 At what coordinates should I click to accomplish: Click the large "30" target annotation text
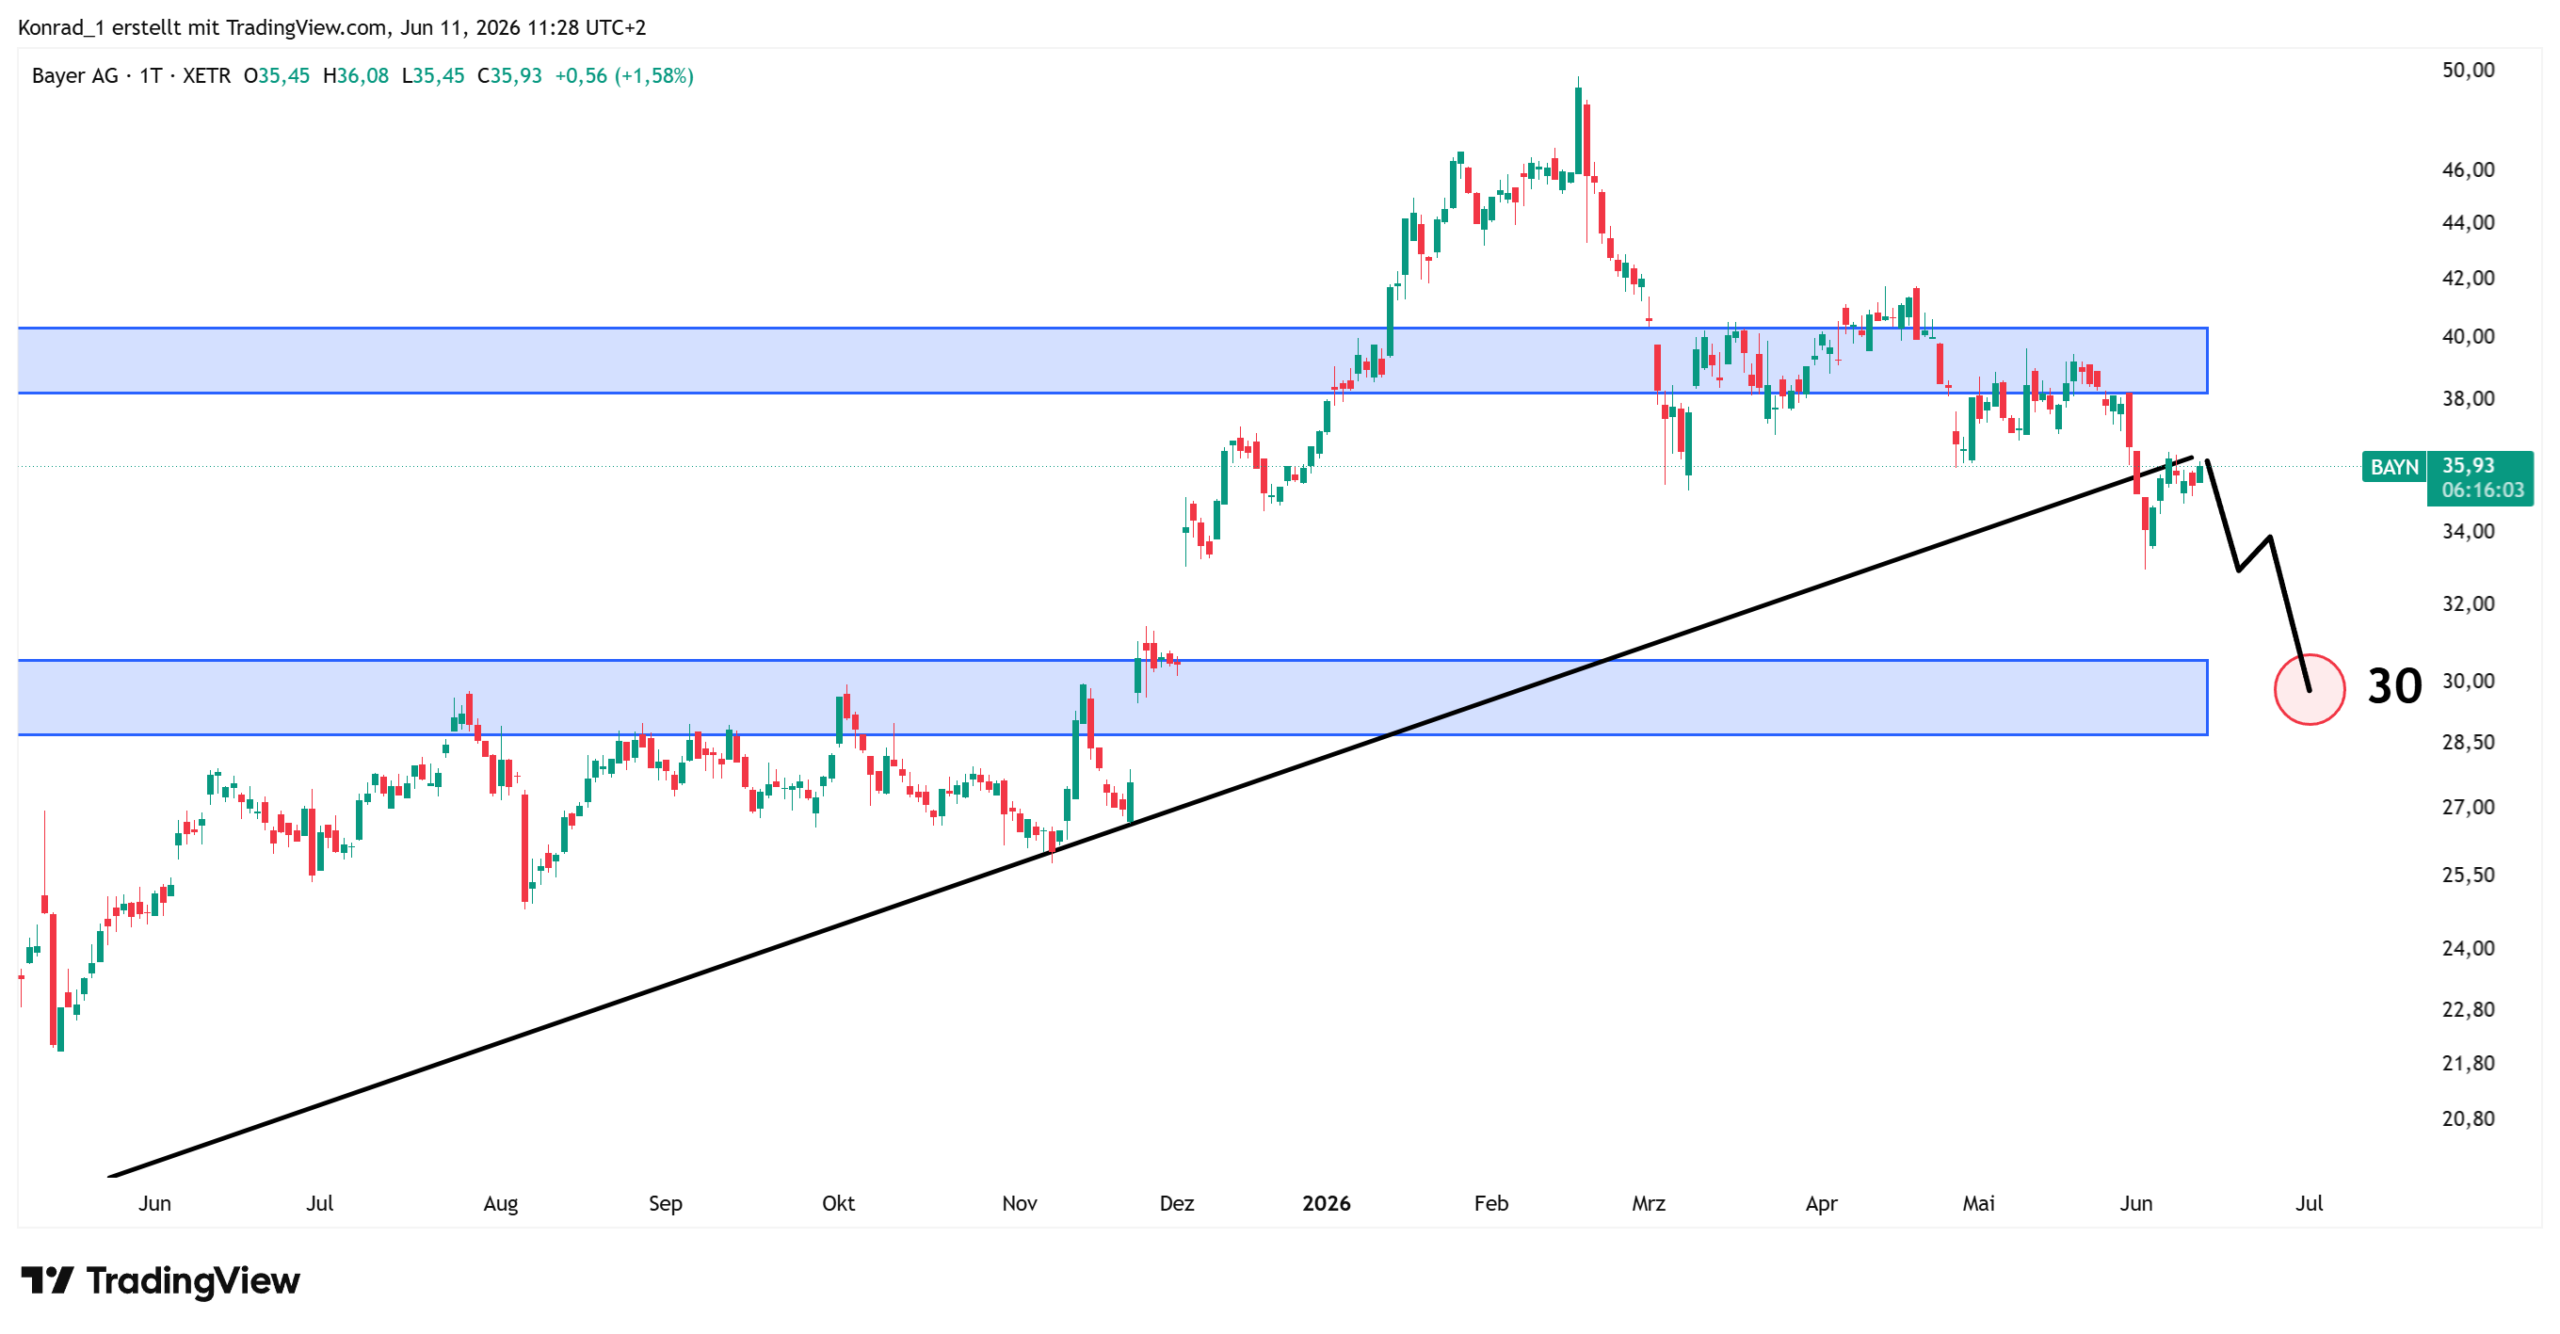point(2394,686)
